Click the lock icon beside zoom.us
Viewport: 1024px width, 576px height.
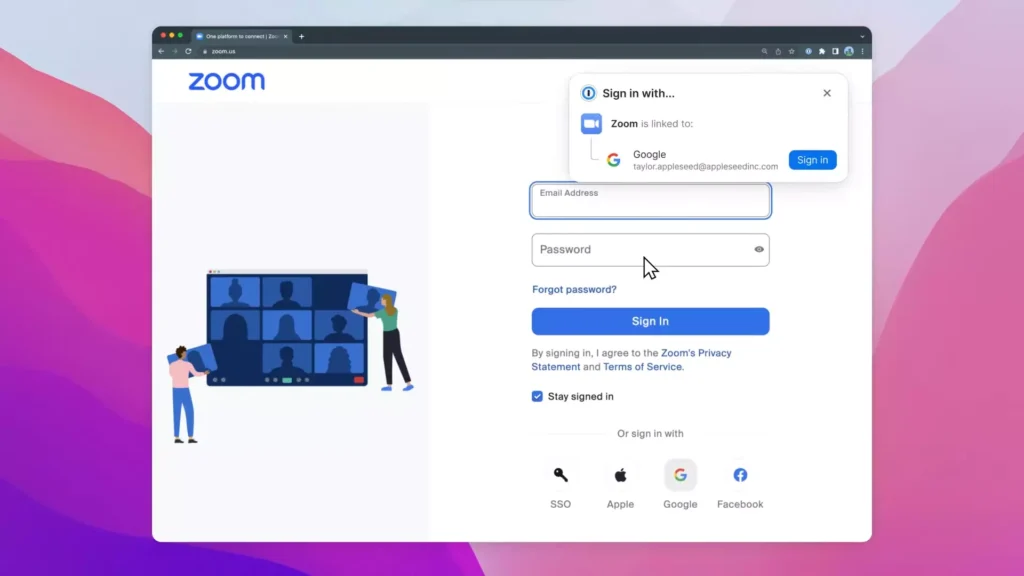(204, 51)
